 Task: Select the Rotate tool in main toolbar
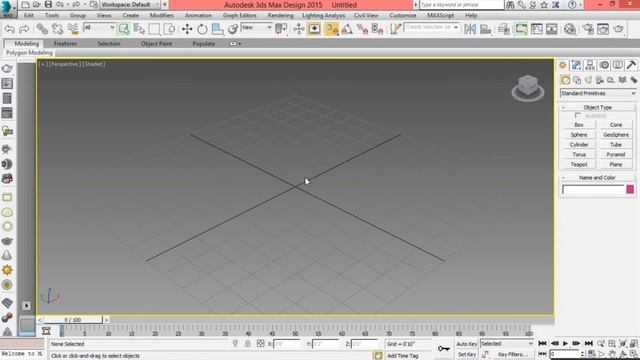point(202,29)
